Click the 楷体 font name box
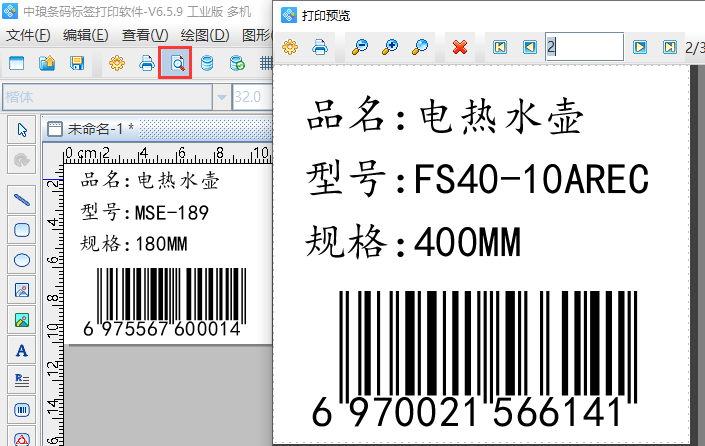The image size is (705, 446). pyautogui.click(x=107, y=97)
